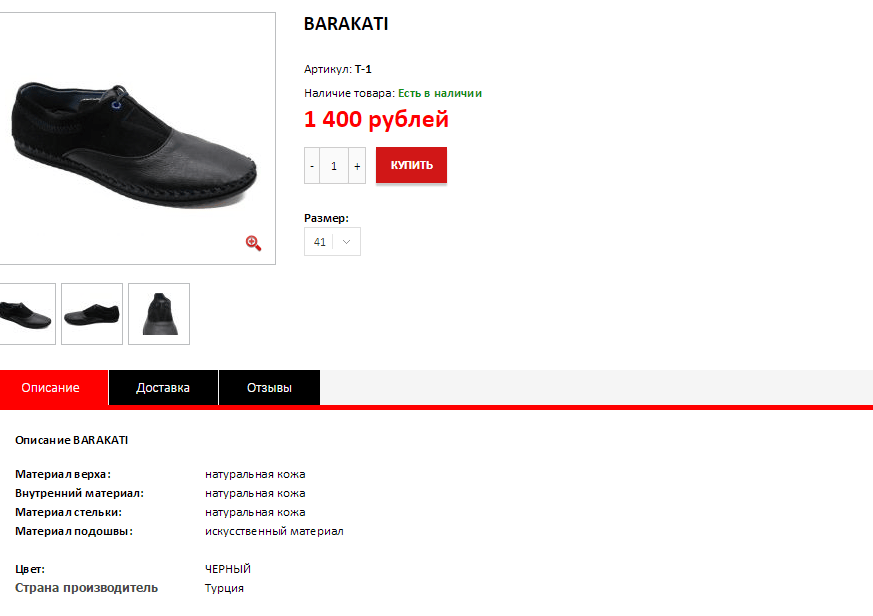This screenshot has width=873, height=616.
Task: Select the first shoe thumbnail
Action: [x=27, y=314]
